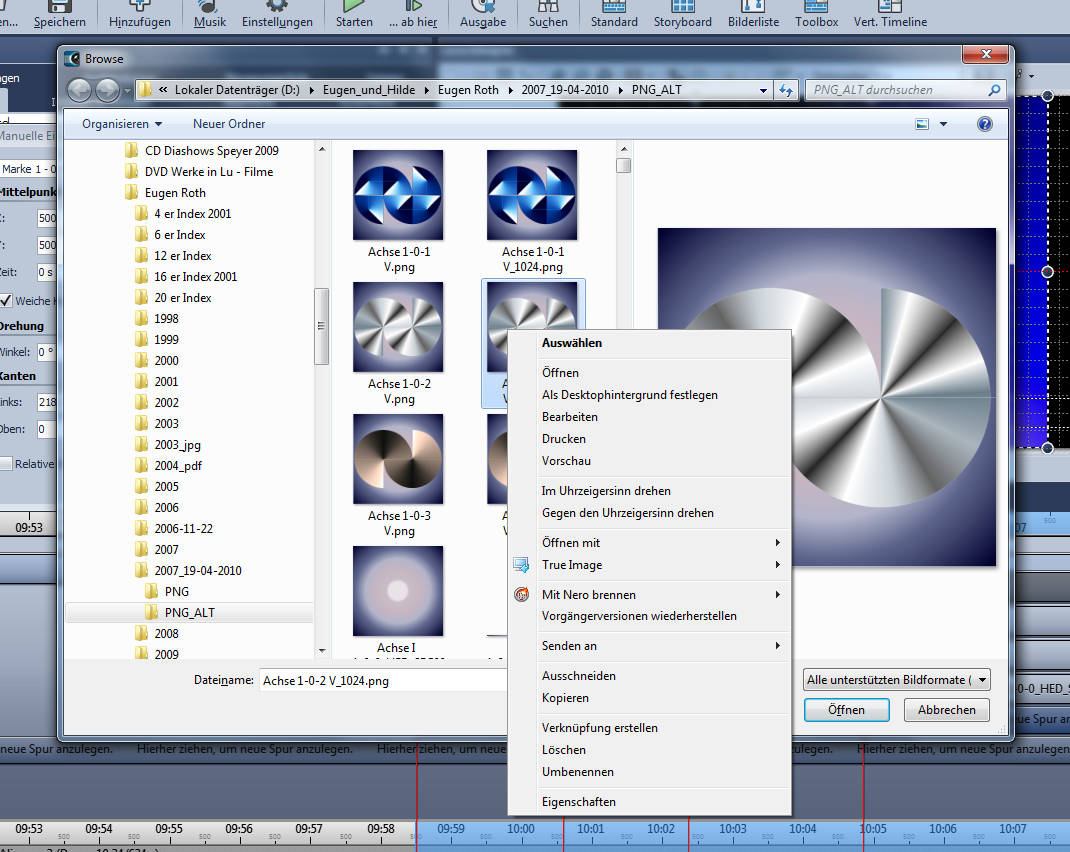Screen dimensions: 1070x852
Task: Click Neuer Ordner button
Action: (x=229, y=124)
